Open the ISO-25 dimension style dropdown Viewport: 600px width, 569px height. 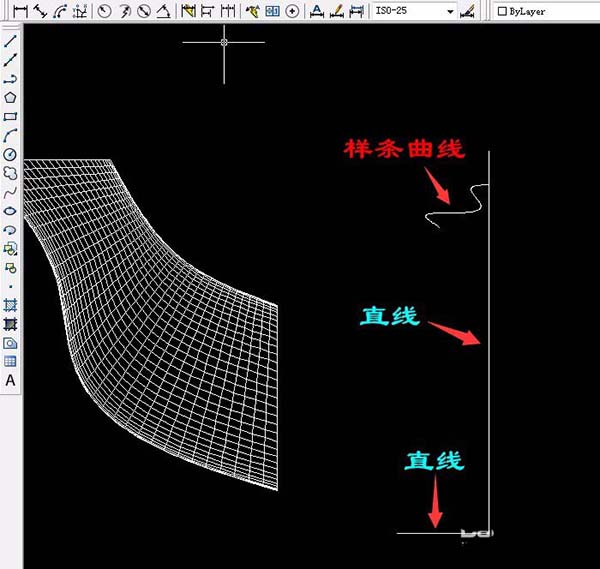[451, 11]
